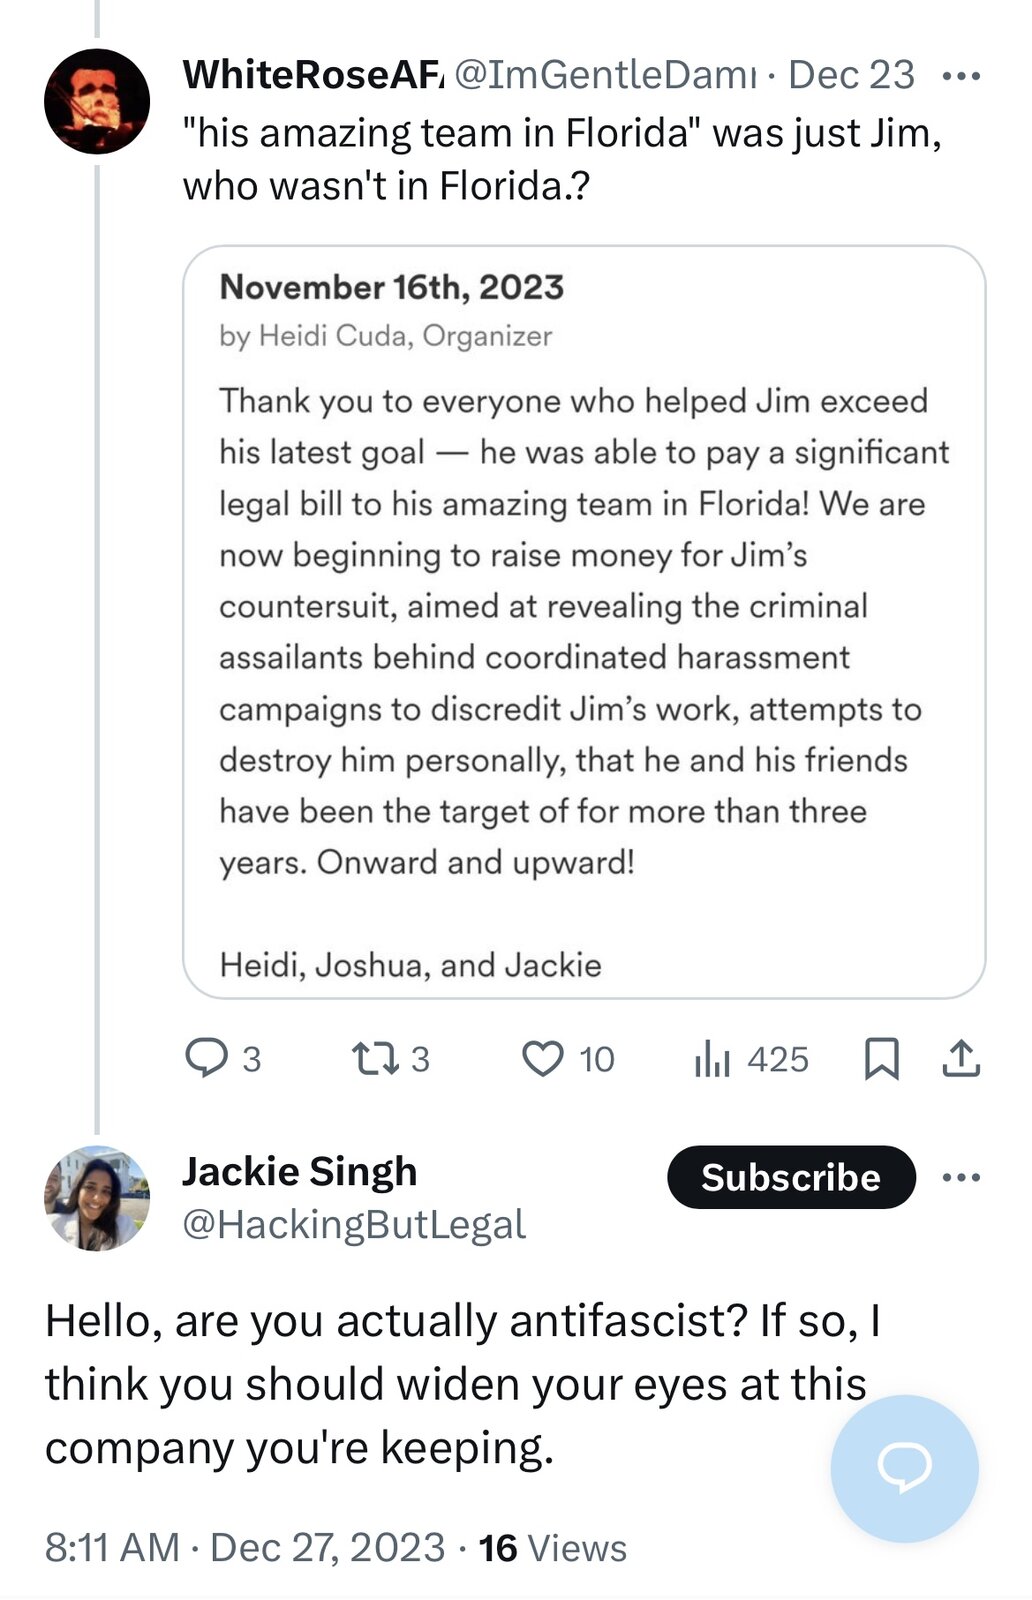Open Jackie Singh display name

coord(299,1171)
